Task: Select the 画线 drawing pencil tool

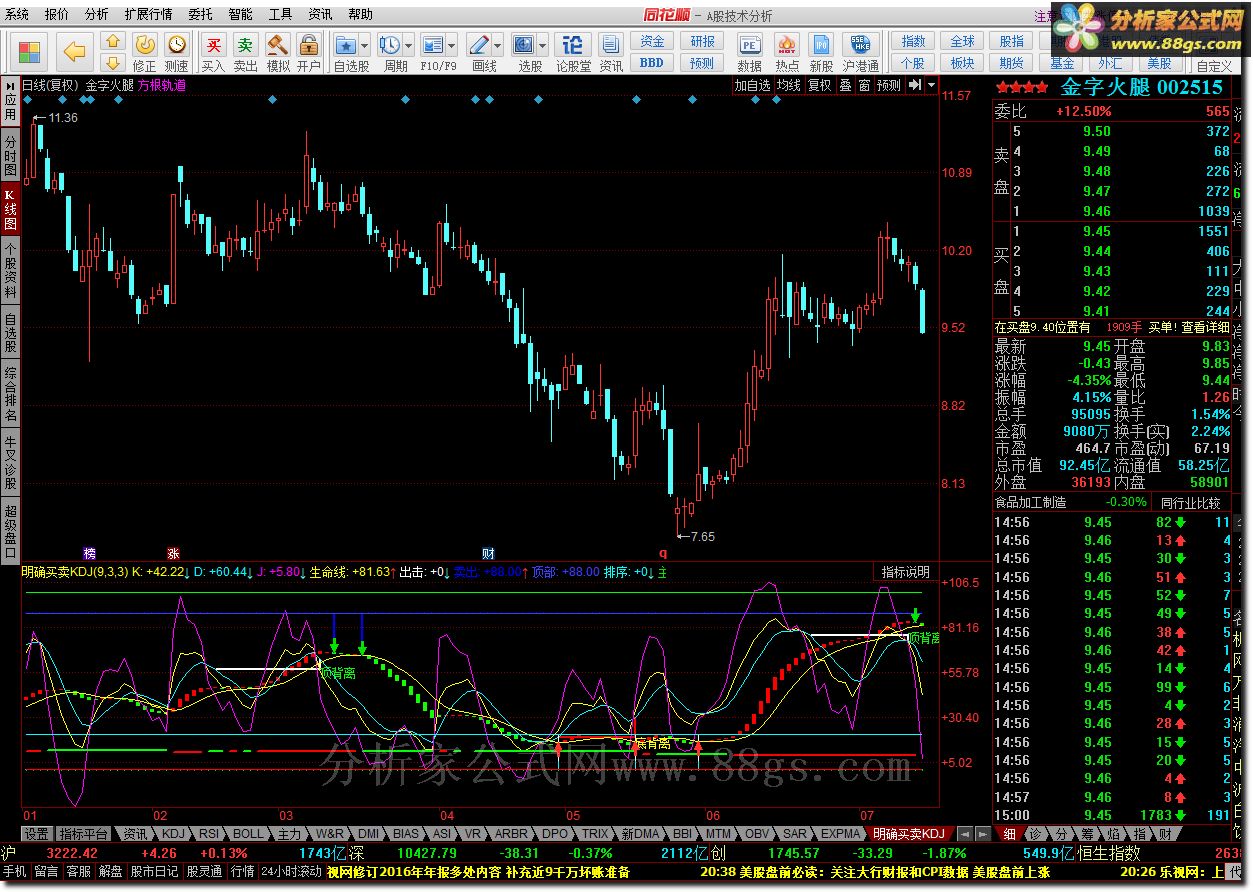Action: [x=479, y=45]
